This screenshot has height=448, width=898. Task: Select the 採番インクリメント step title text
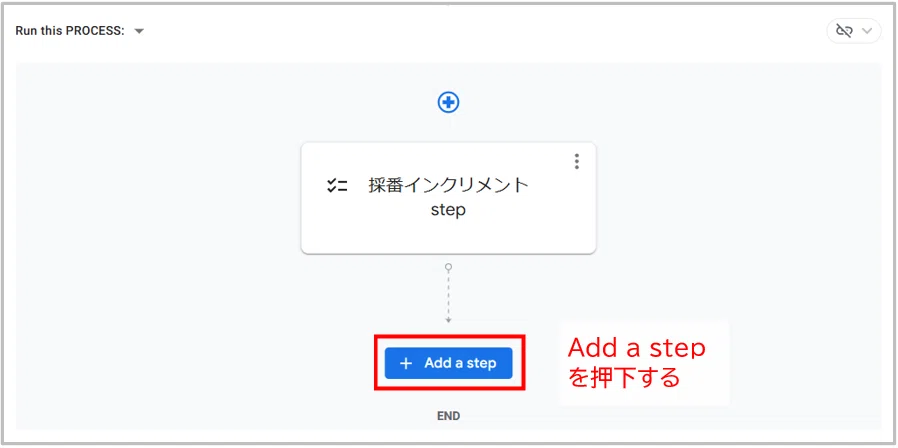point(448,186)
